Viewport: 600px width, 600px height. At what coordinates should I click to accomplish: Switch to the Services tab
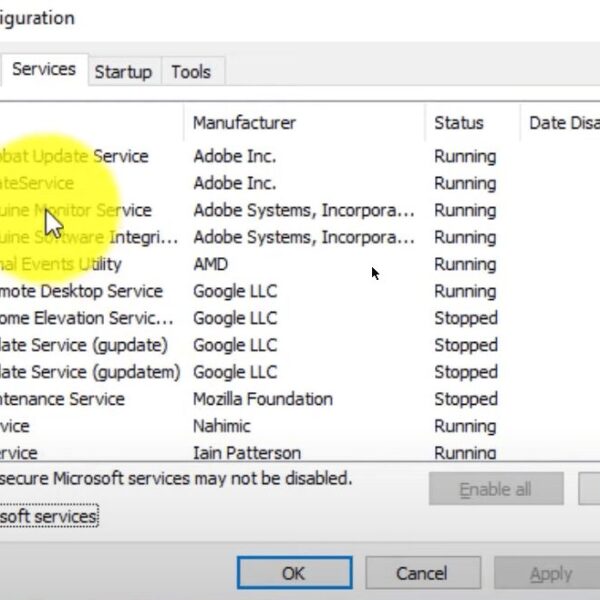[x=44, y=70]
